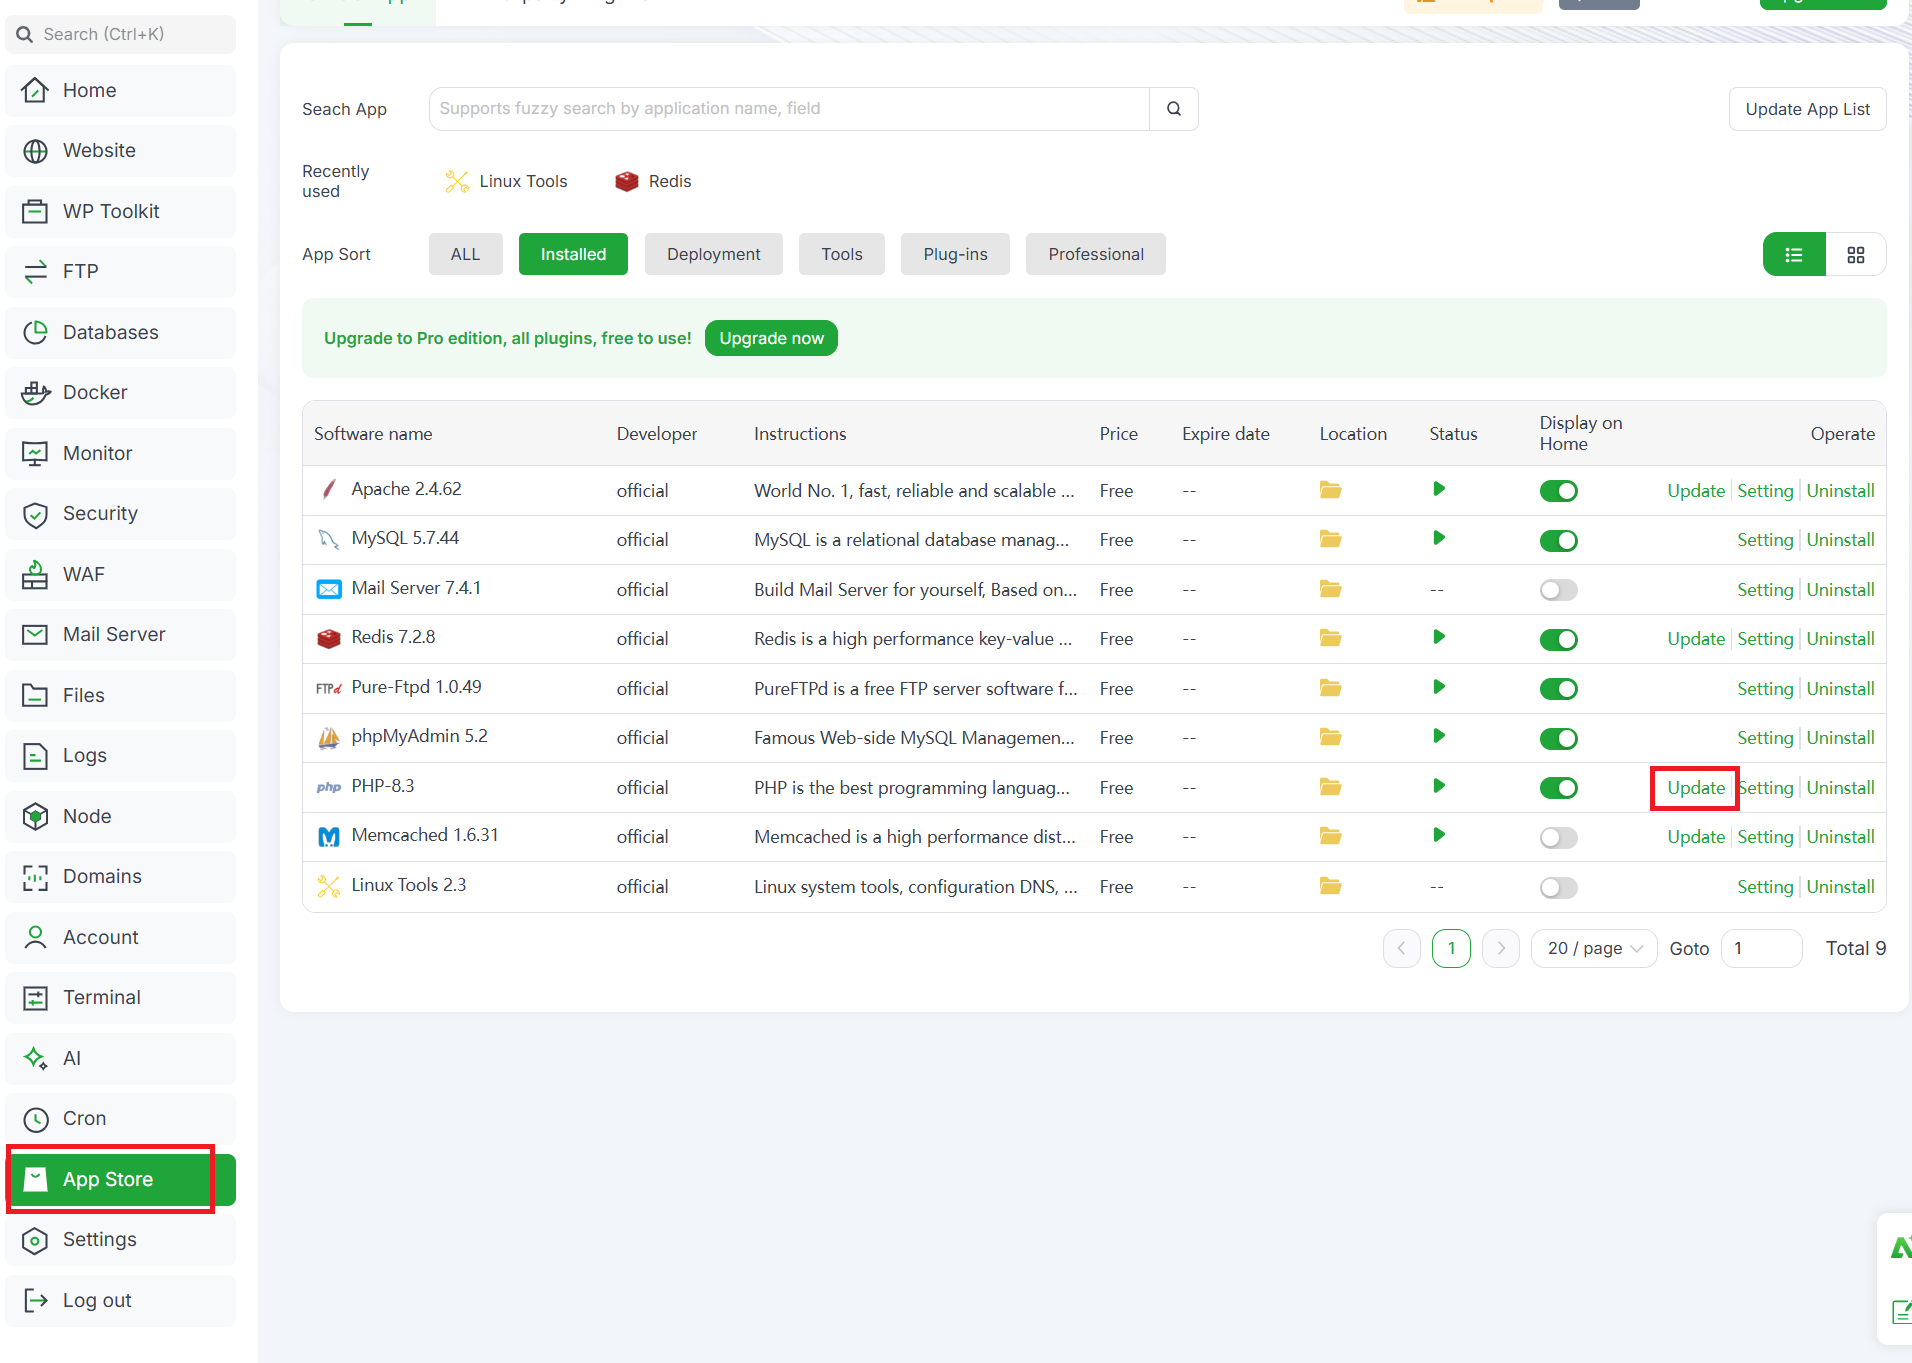Viewport: 1912px width, 1363px height.
Task: Select the Deployment app sort tab
Action: tap(714, 254)
